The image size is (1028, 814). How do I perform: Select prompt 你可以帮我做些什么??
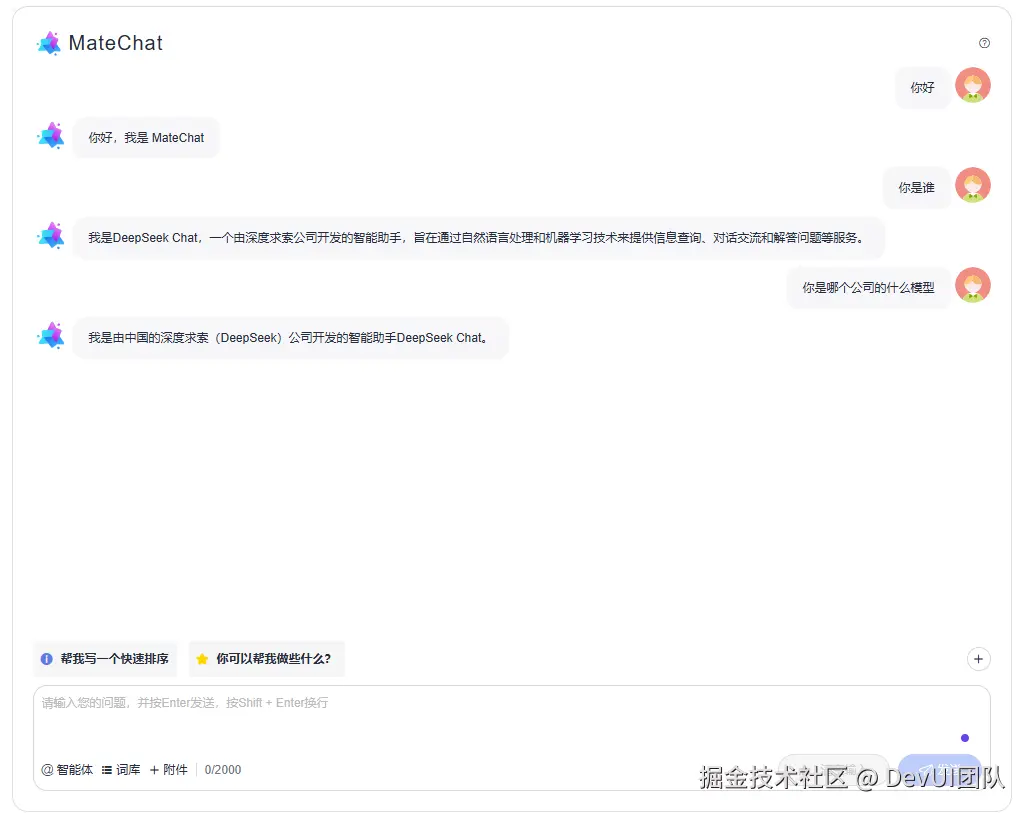coord(267,659)
